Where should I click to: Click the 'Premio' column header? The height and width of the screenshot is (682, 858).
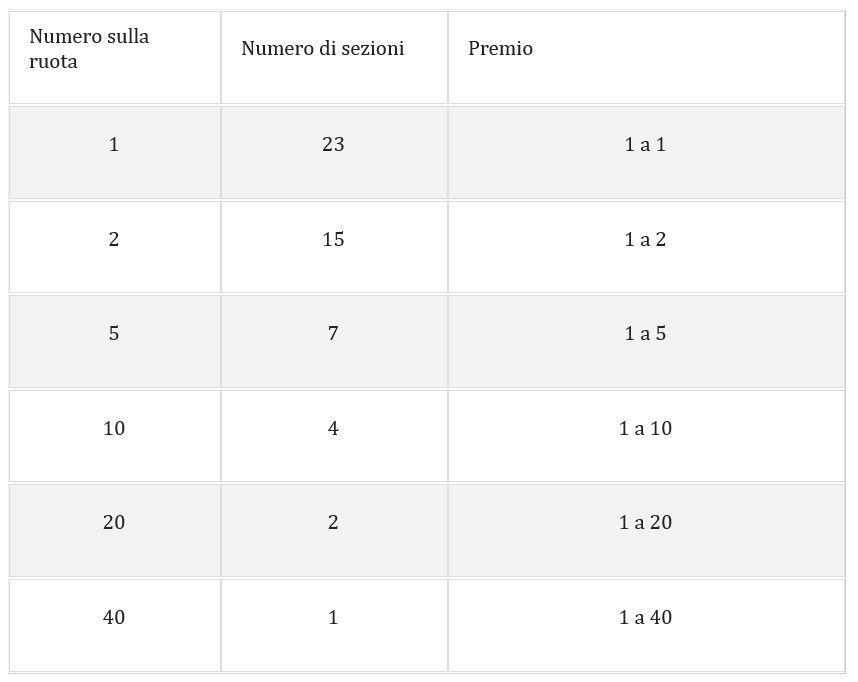500,49
